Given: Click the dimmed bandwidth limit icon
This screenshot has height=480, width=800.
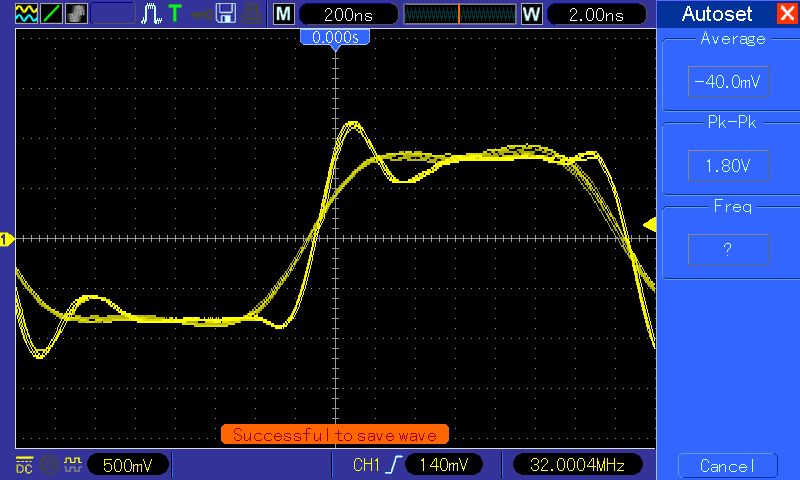Looking at the screenshot, I should pos(49,465).
